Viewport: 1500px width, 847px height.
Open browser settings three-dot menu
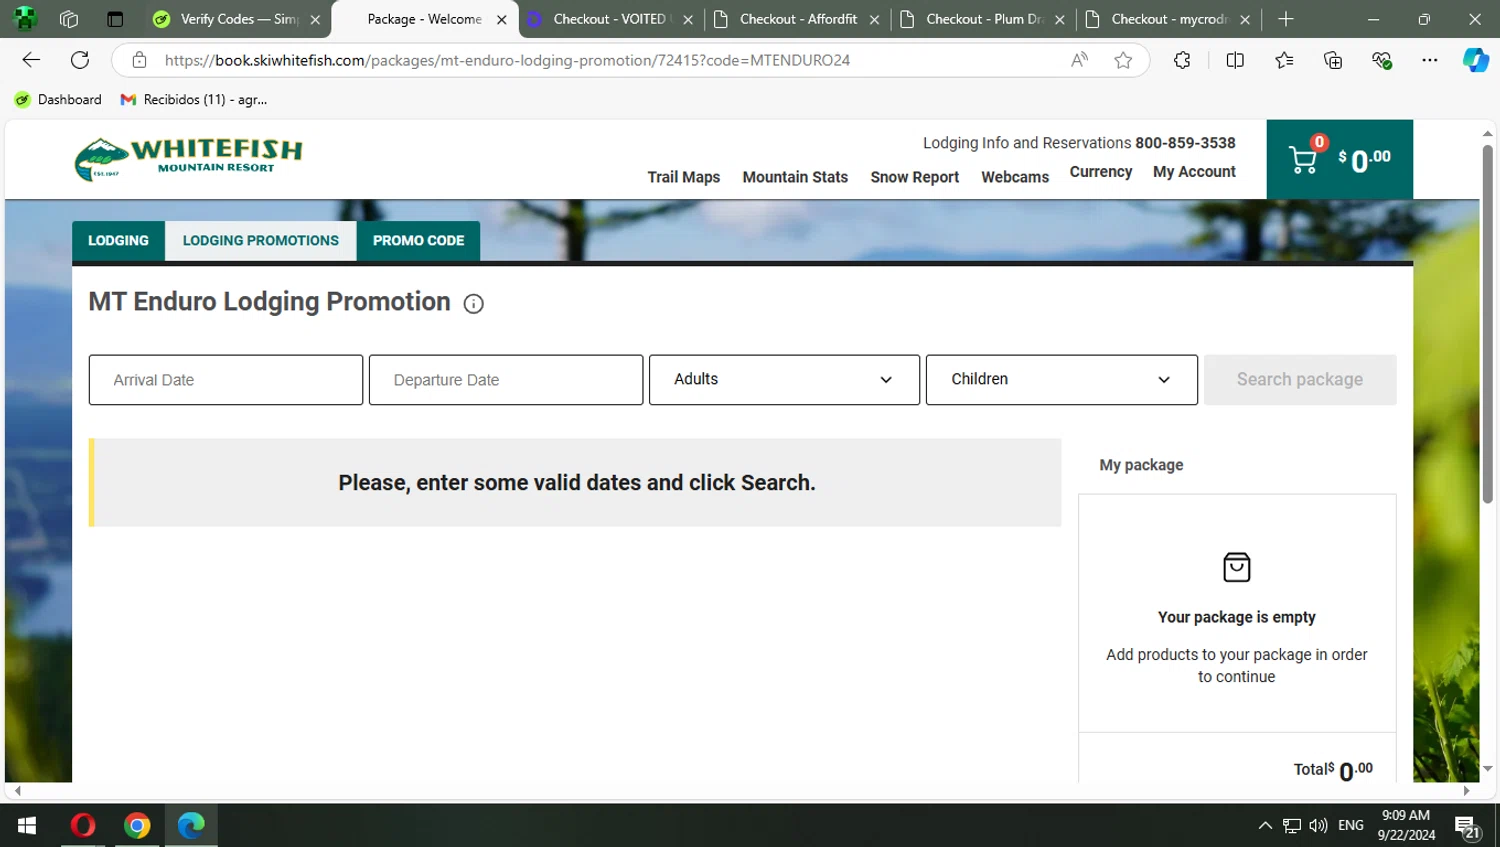[1430, 60]
